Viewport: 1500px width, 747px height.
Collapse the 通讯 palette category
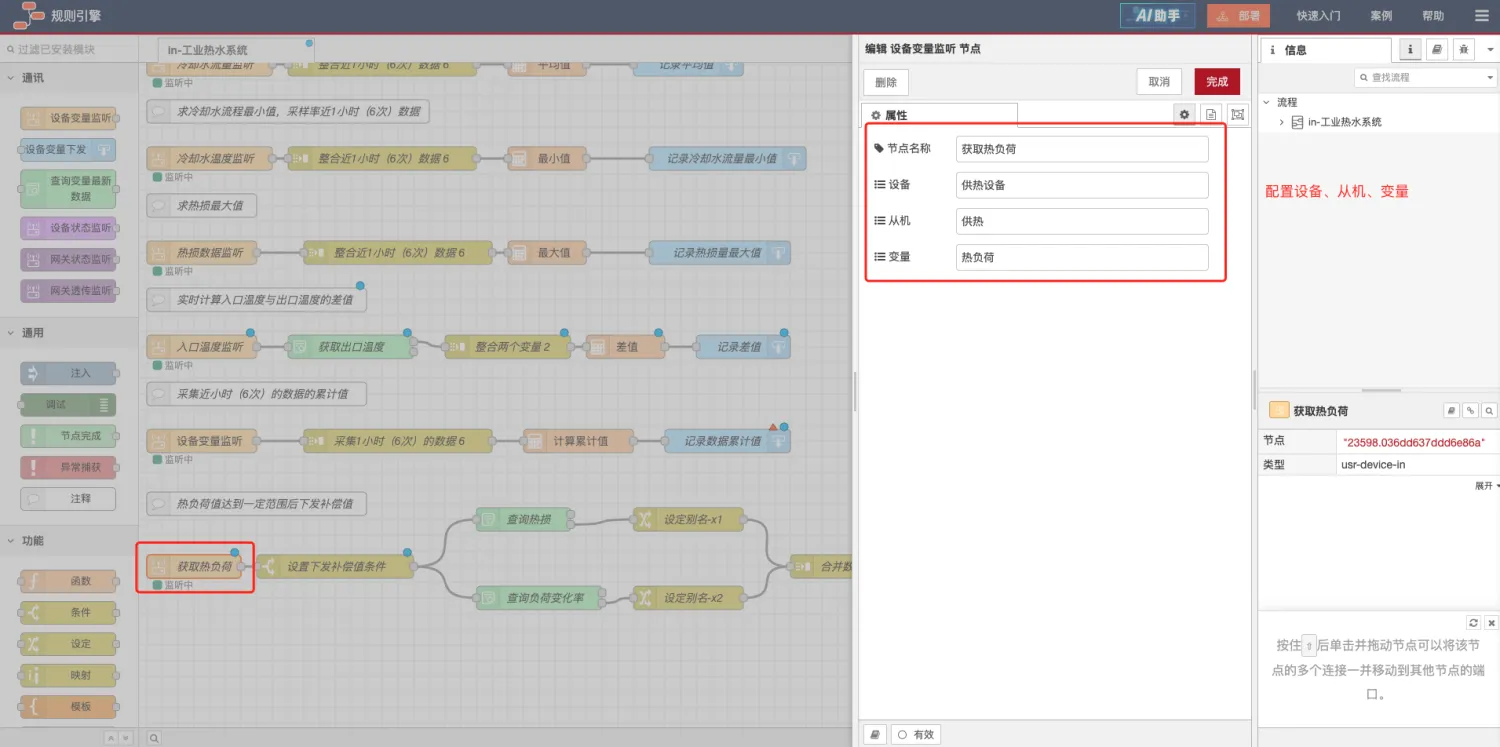coord(12,78)
